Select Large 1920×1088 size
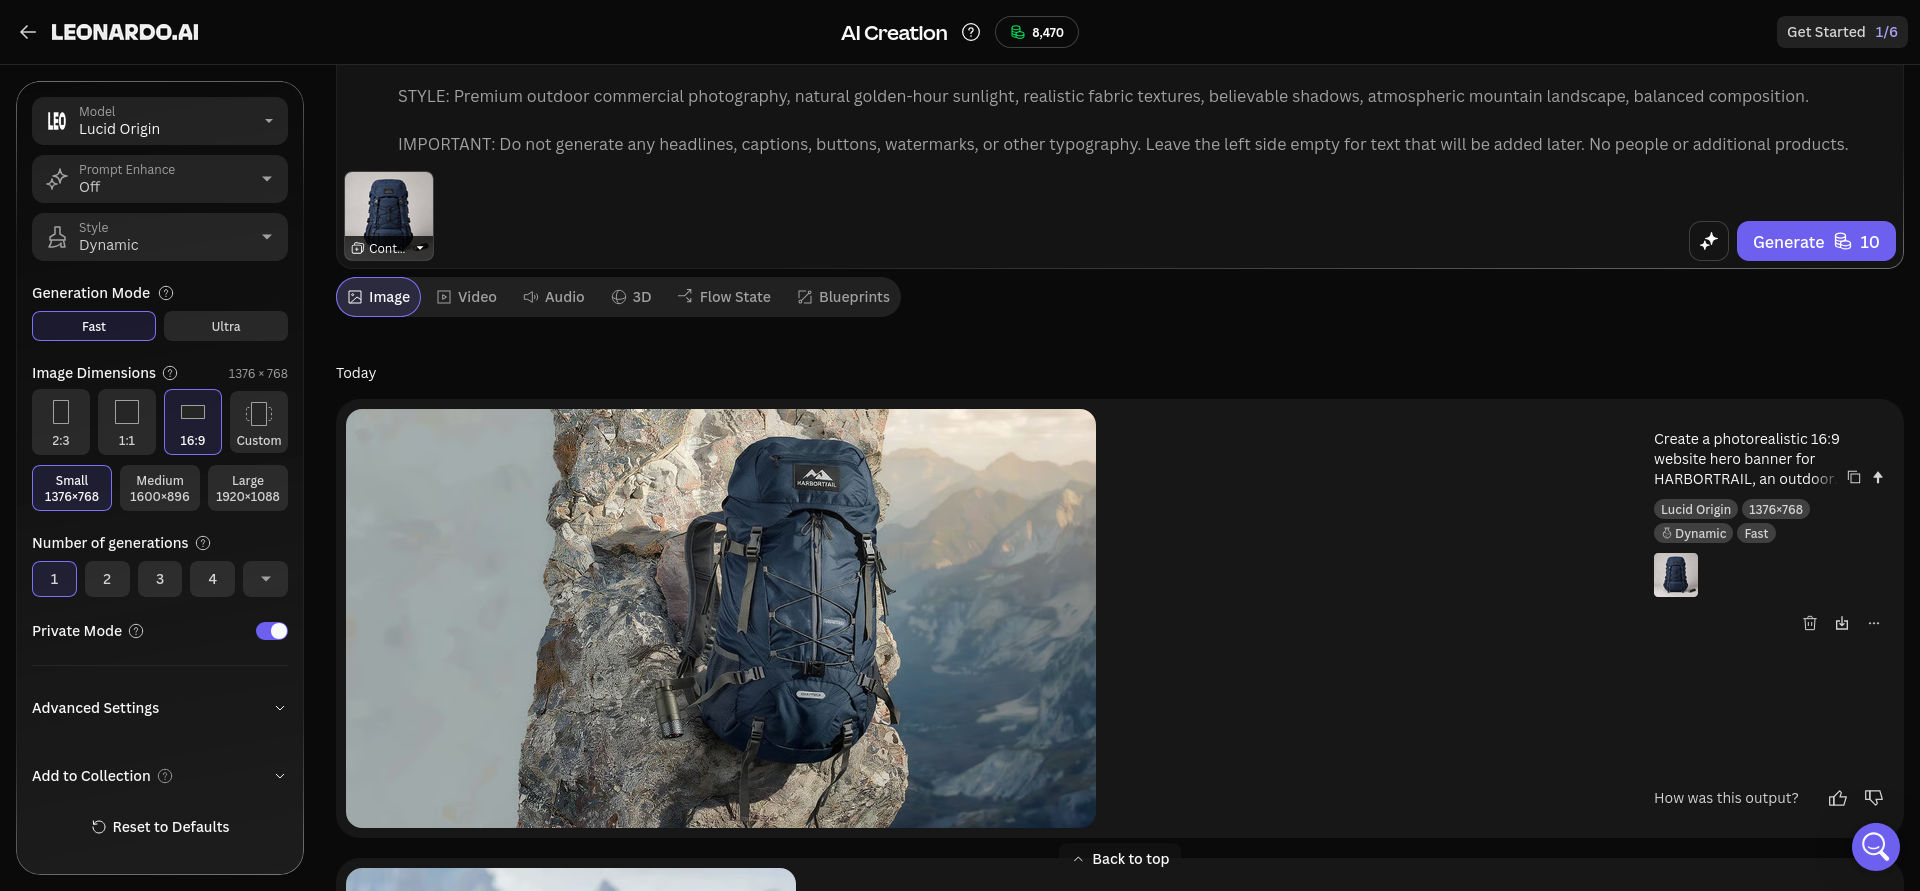1920x891 pixels. pos(248,488)
